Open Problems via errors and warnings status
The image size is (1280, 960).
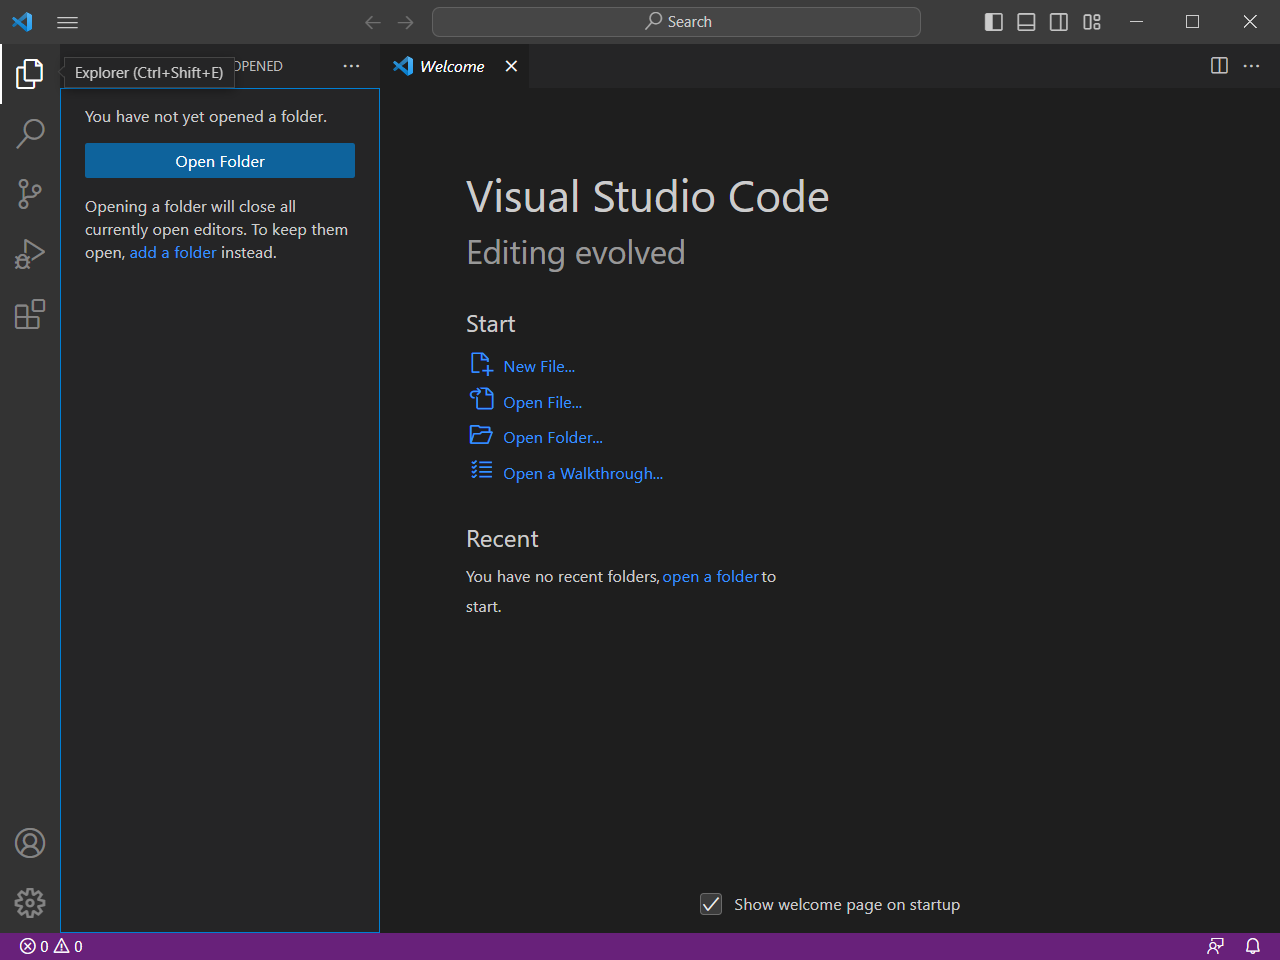(51, 946)
